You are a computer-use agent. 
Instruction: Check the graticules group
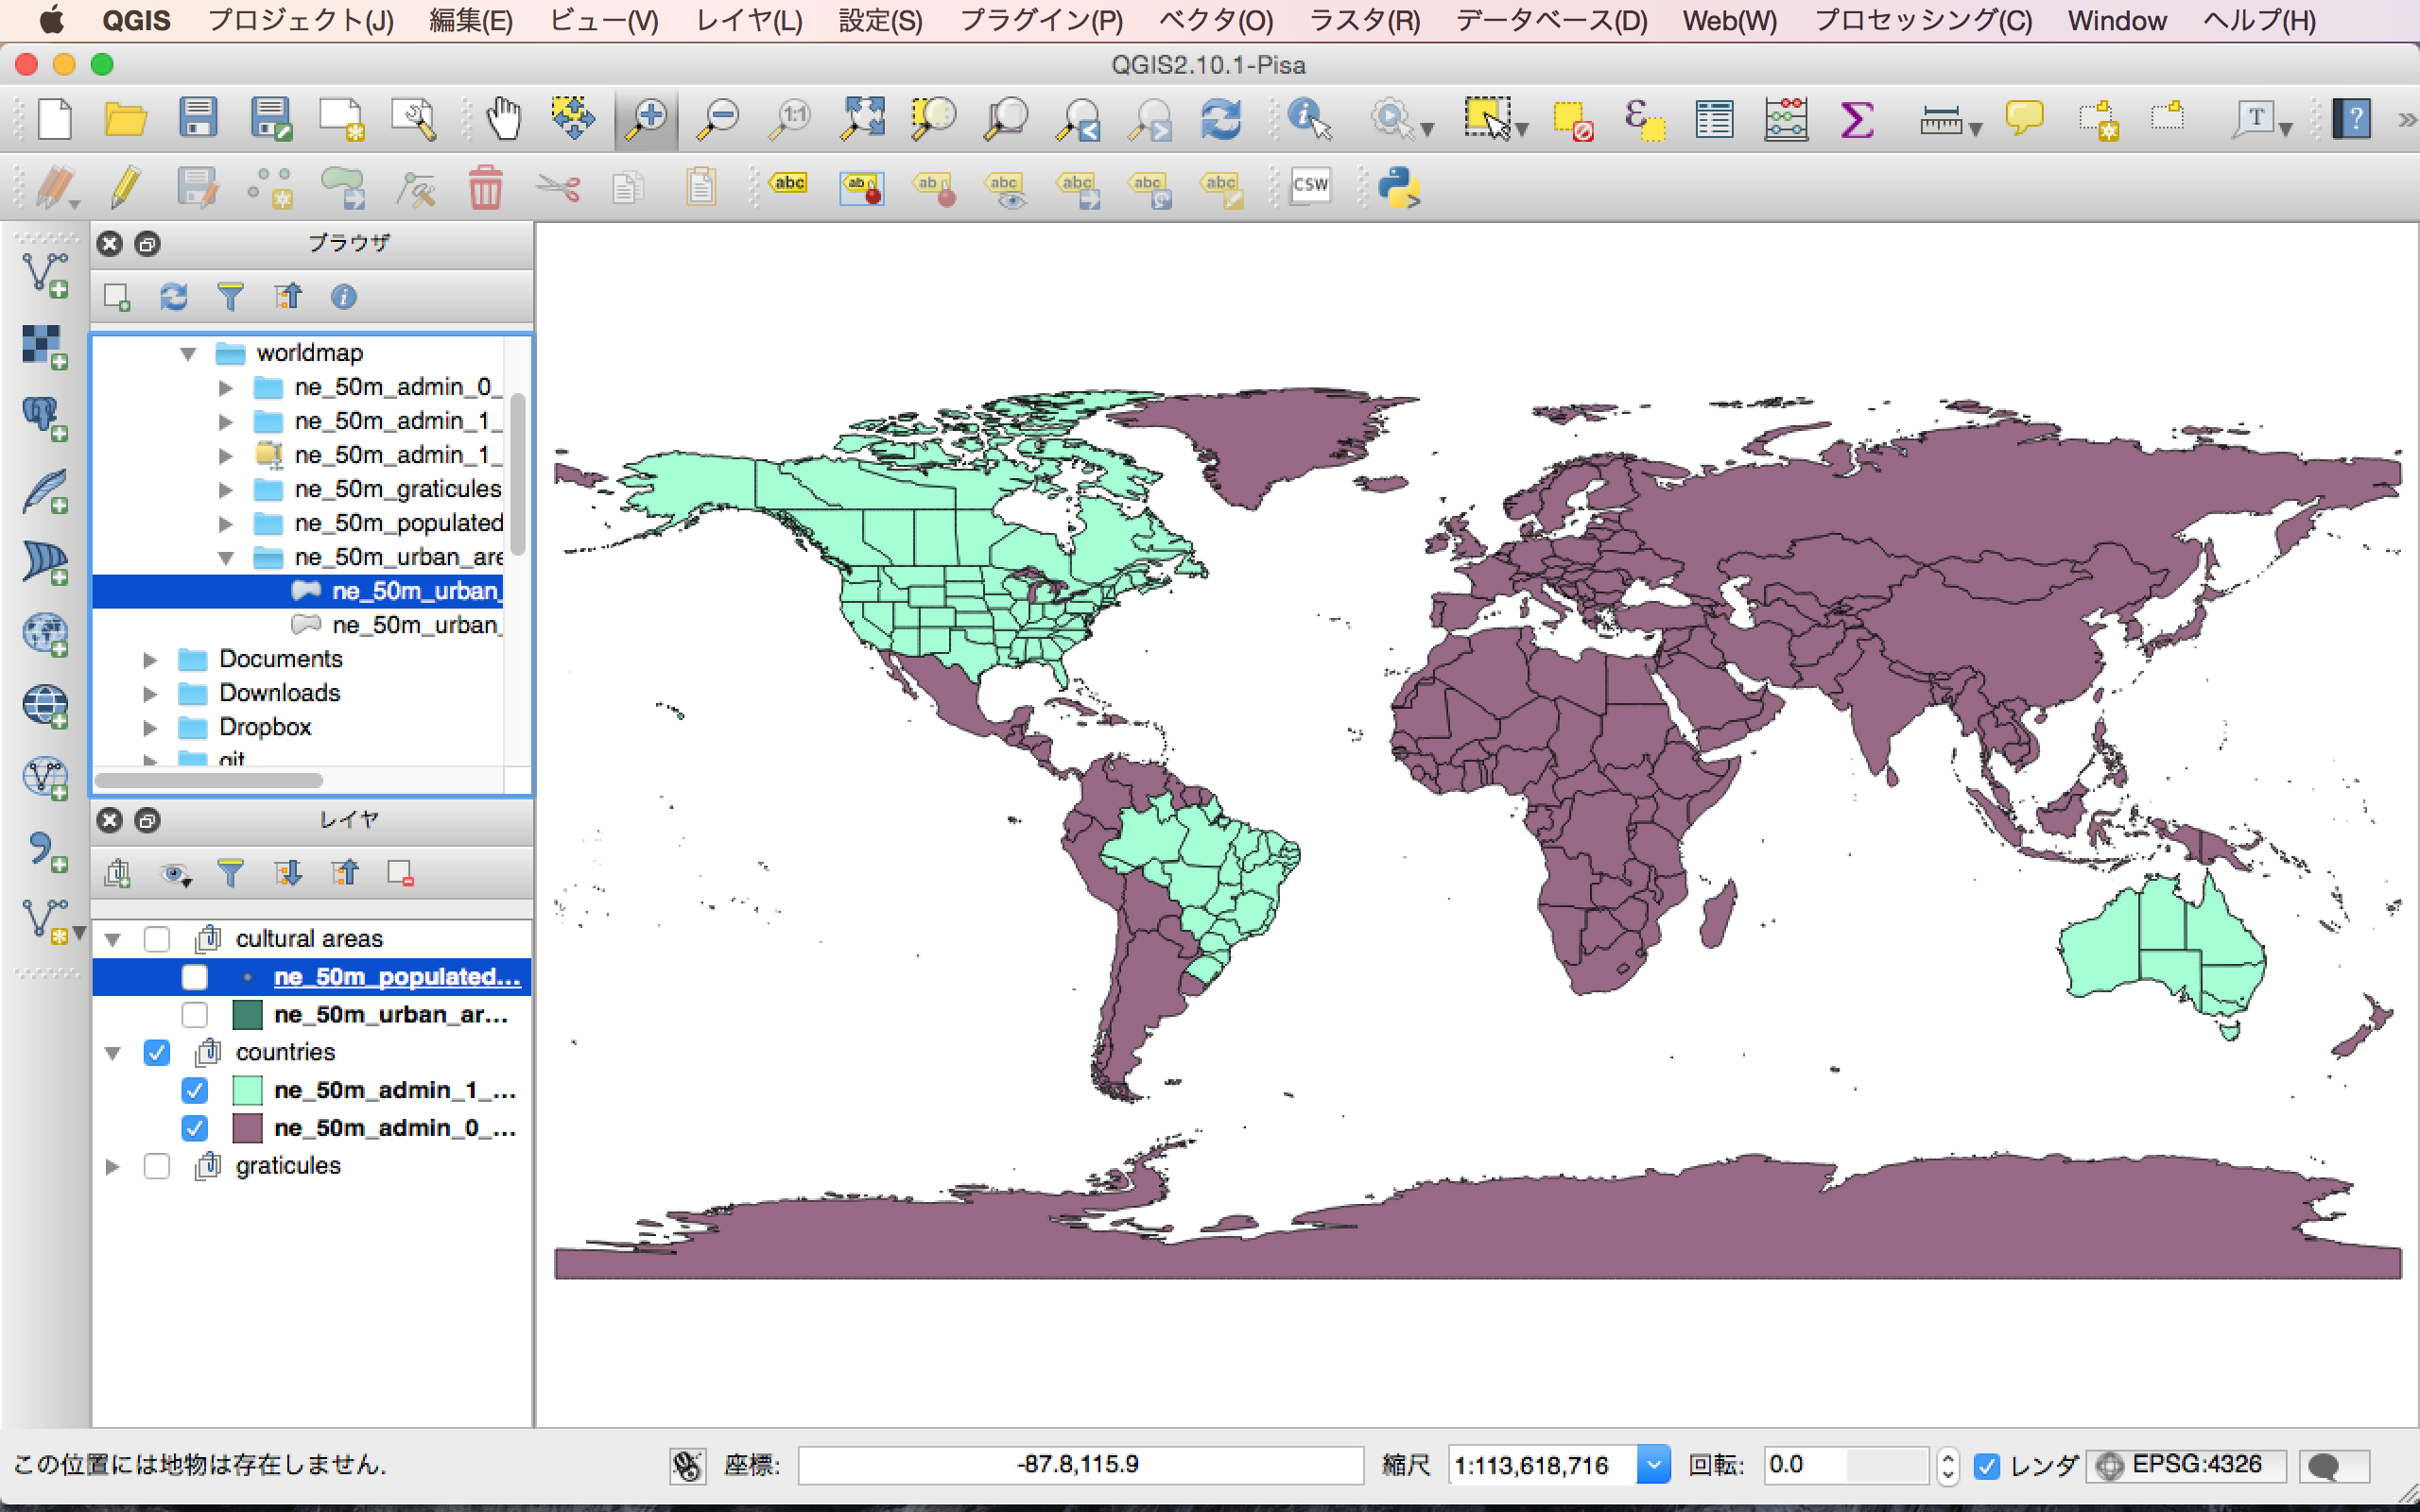click(157, 1167)
